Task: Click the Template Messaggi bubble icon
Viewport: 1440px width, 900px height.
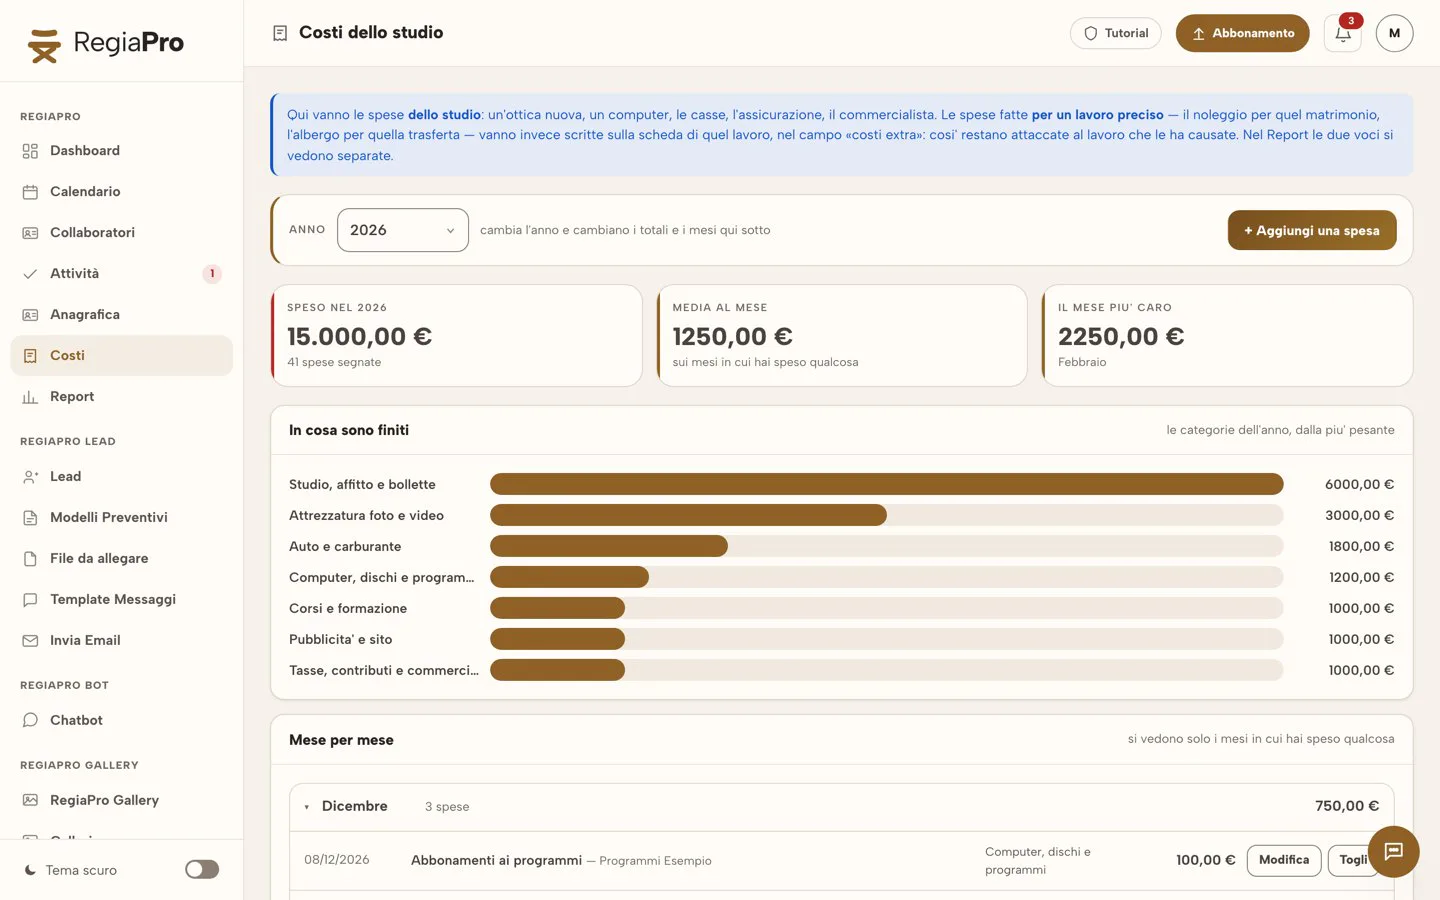Action: tap(30, 600)
